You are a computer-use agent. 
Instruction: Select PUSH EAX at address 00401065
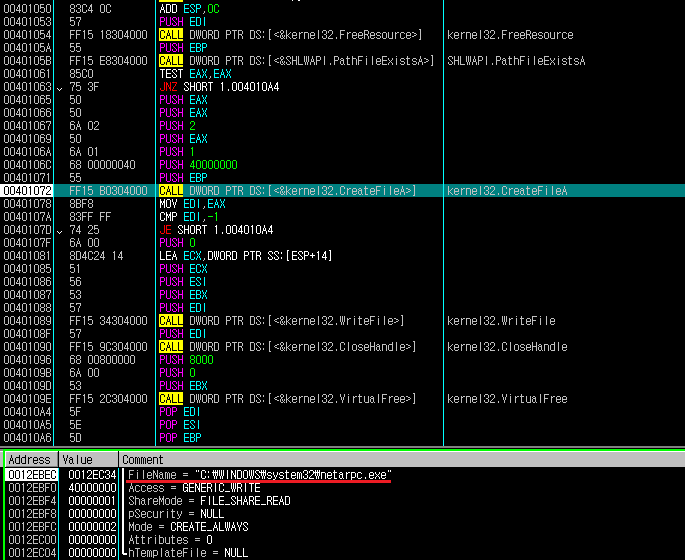183,100
